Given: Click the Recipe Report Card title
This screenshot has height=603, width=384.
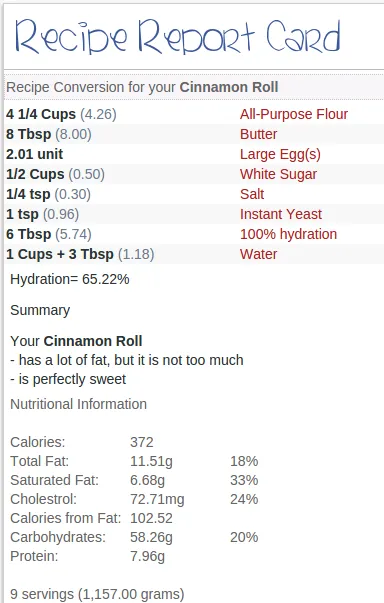Looking at the screenshot, I should (178, 37).
